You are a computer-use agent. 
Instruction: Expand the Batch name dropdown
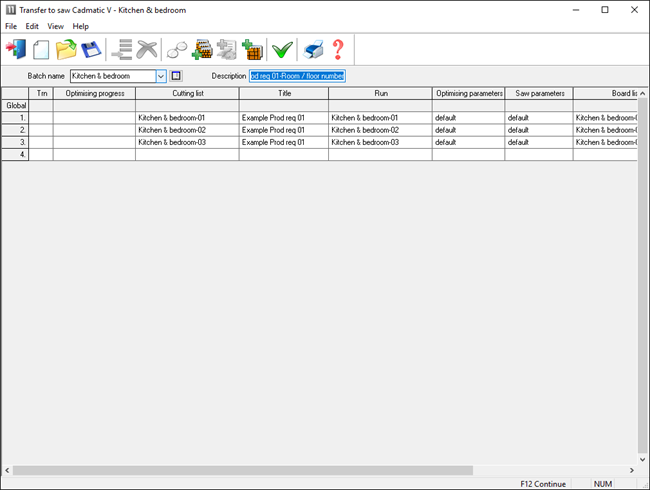click(x=161, y=76)
